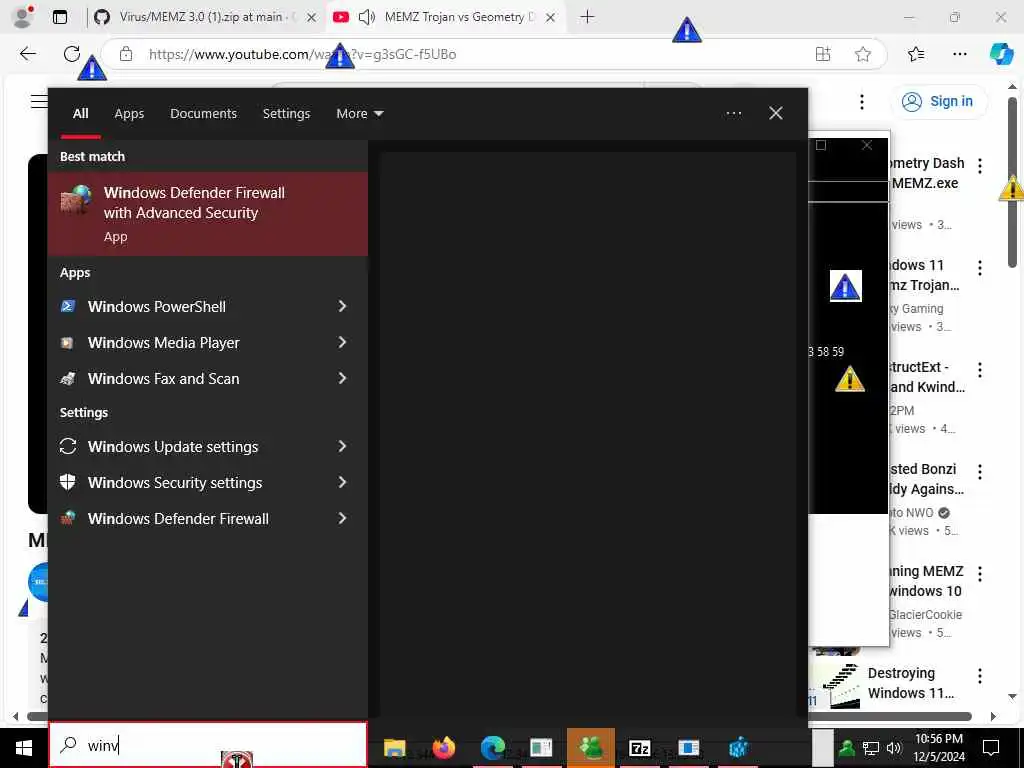The width and height of the screenshot is (1024, 768).
Task: Click the Edge profile avatar
Action: click(23, 17)
